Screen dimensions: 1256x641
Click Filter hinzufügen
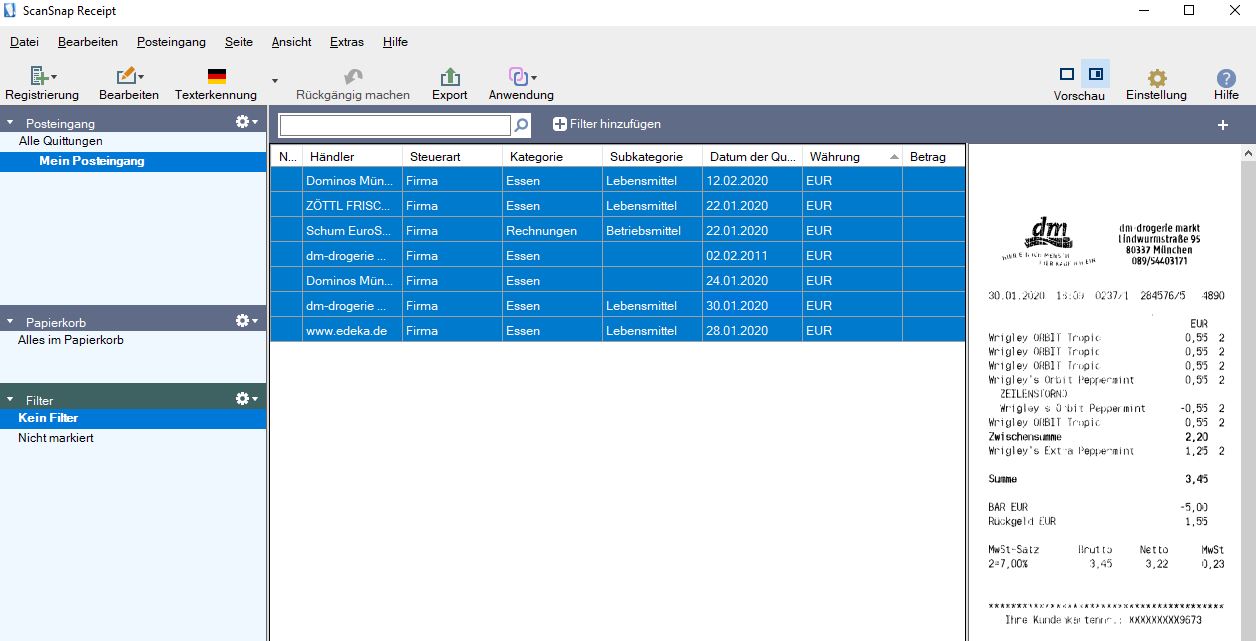(606, 124)
